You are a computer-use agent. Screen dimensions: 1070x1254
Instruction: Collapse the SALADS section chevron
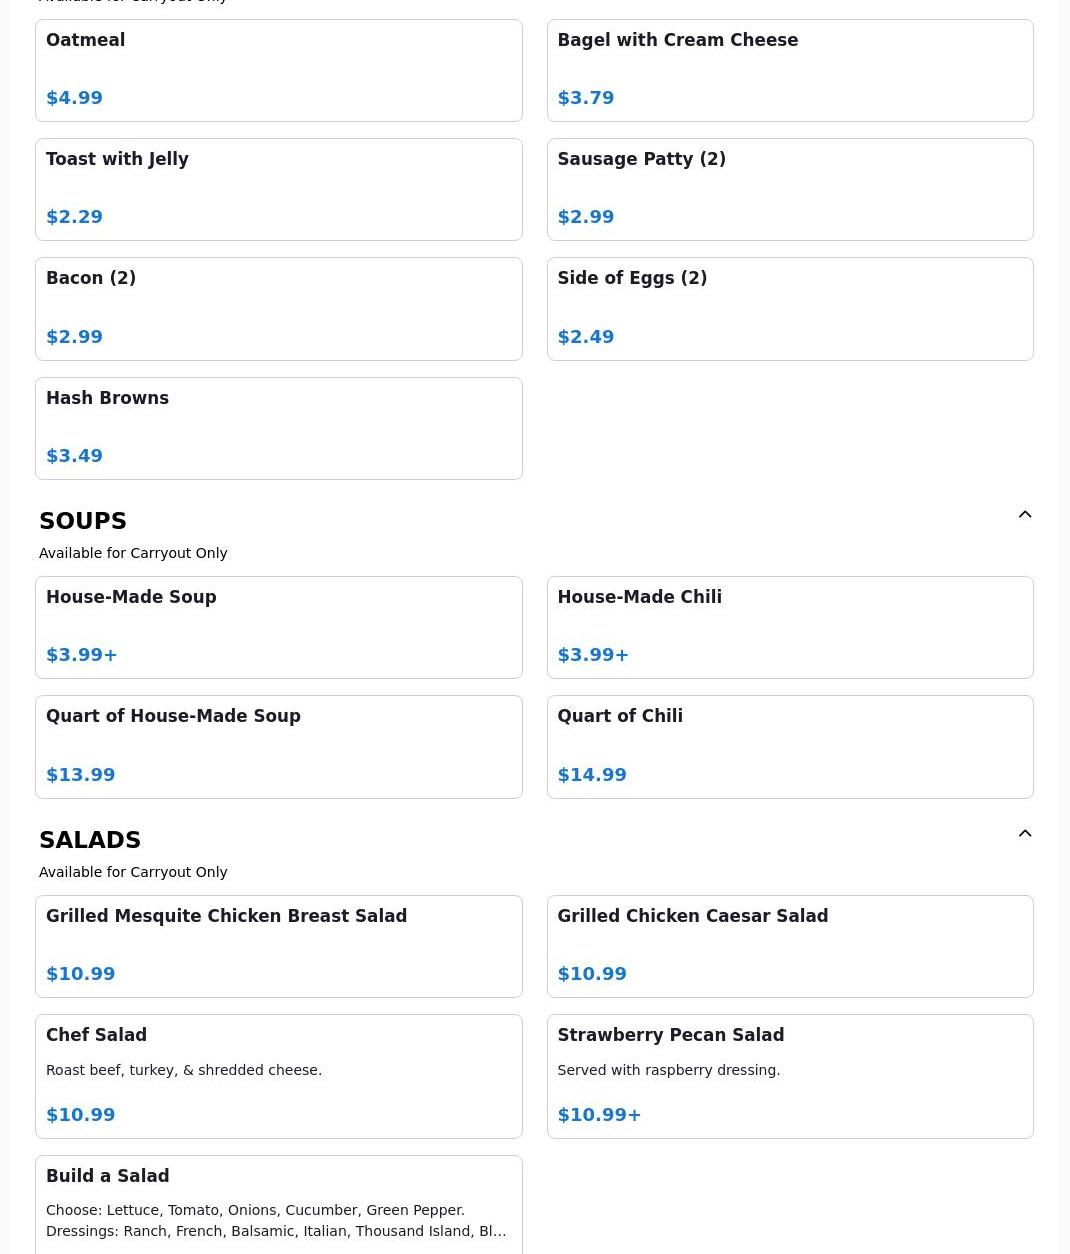1024,833
